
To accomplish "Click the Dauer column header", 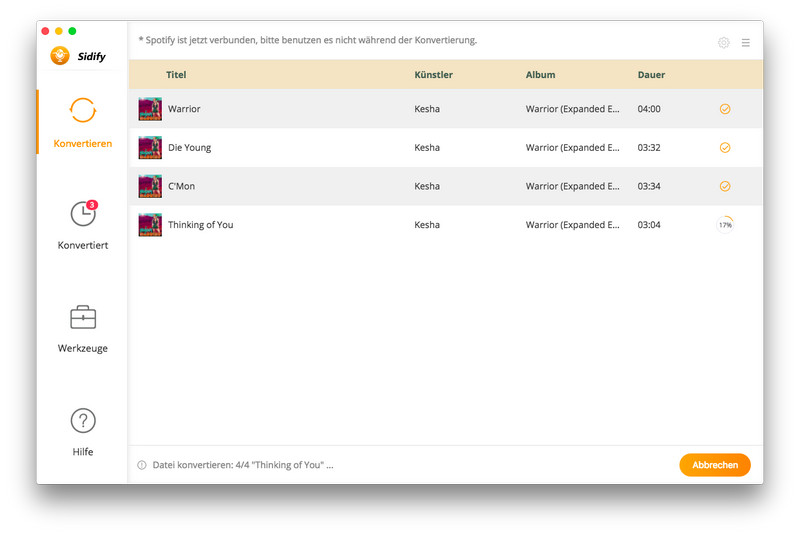I will 651,74.
